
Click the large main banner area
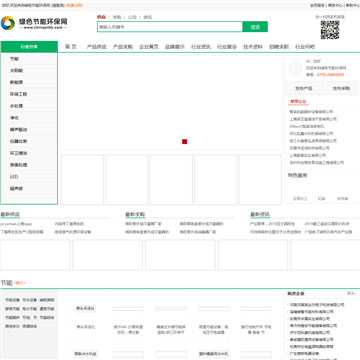pyautogui.click(x=171, y=102)
